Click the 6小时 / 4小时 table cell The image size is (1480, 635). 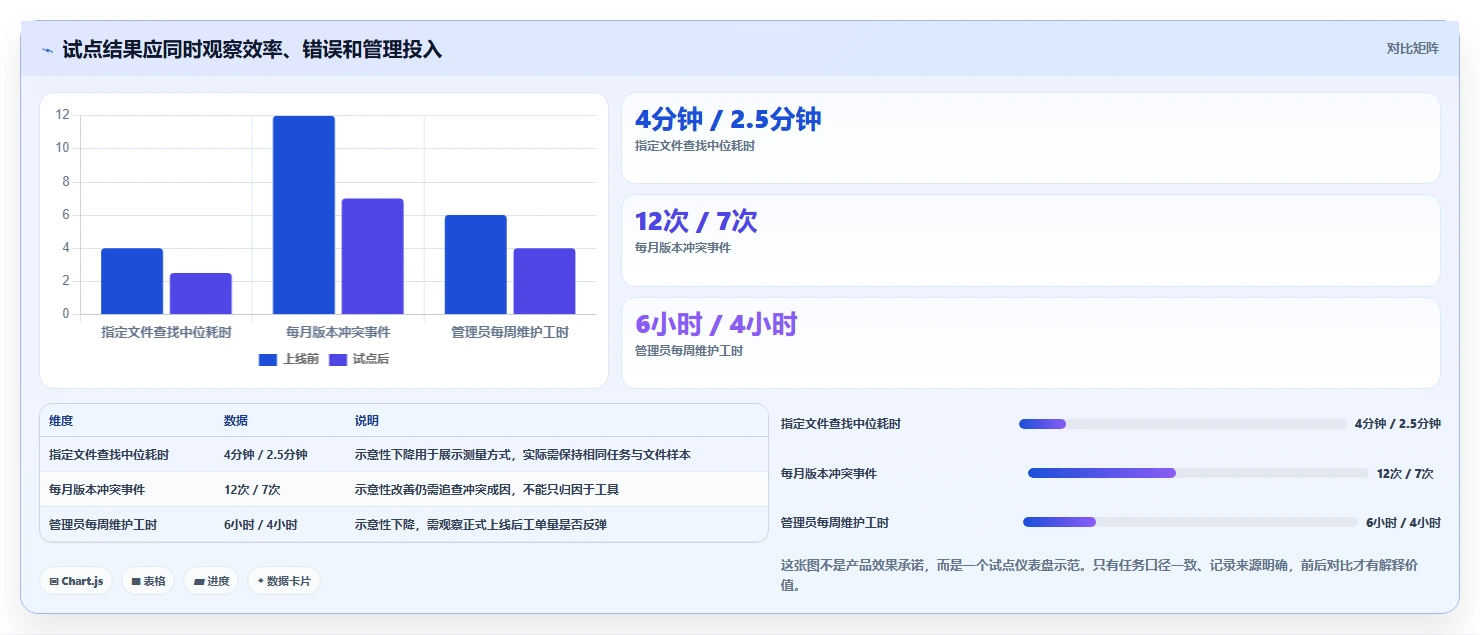coord(261,524)
